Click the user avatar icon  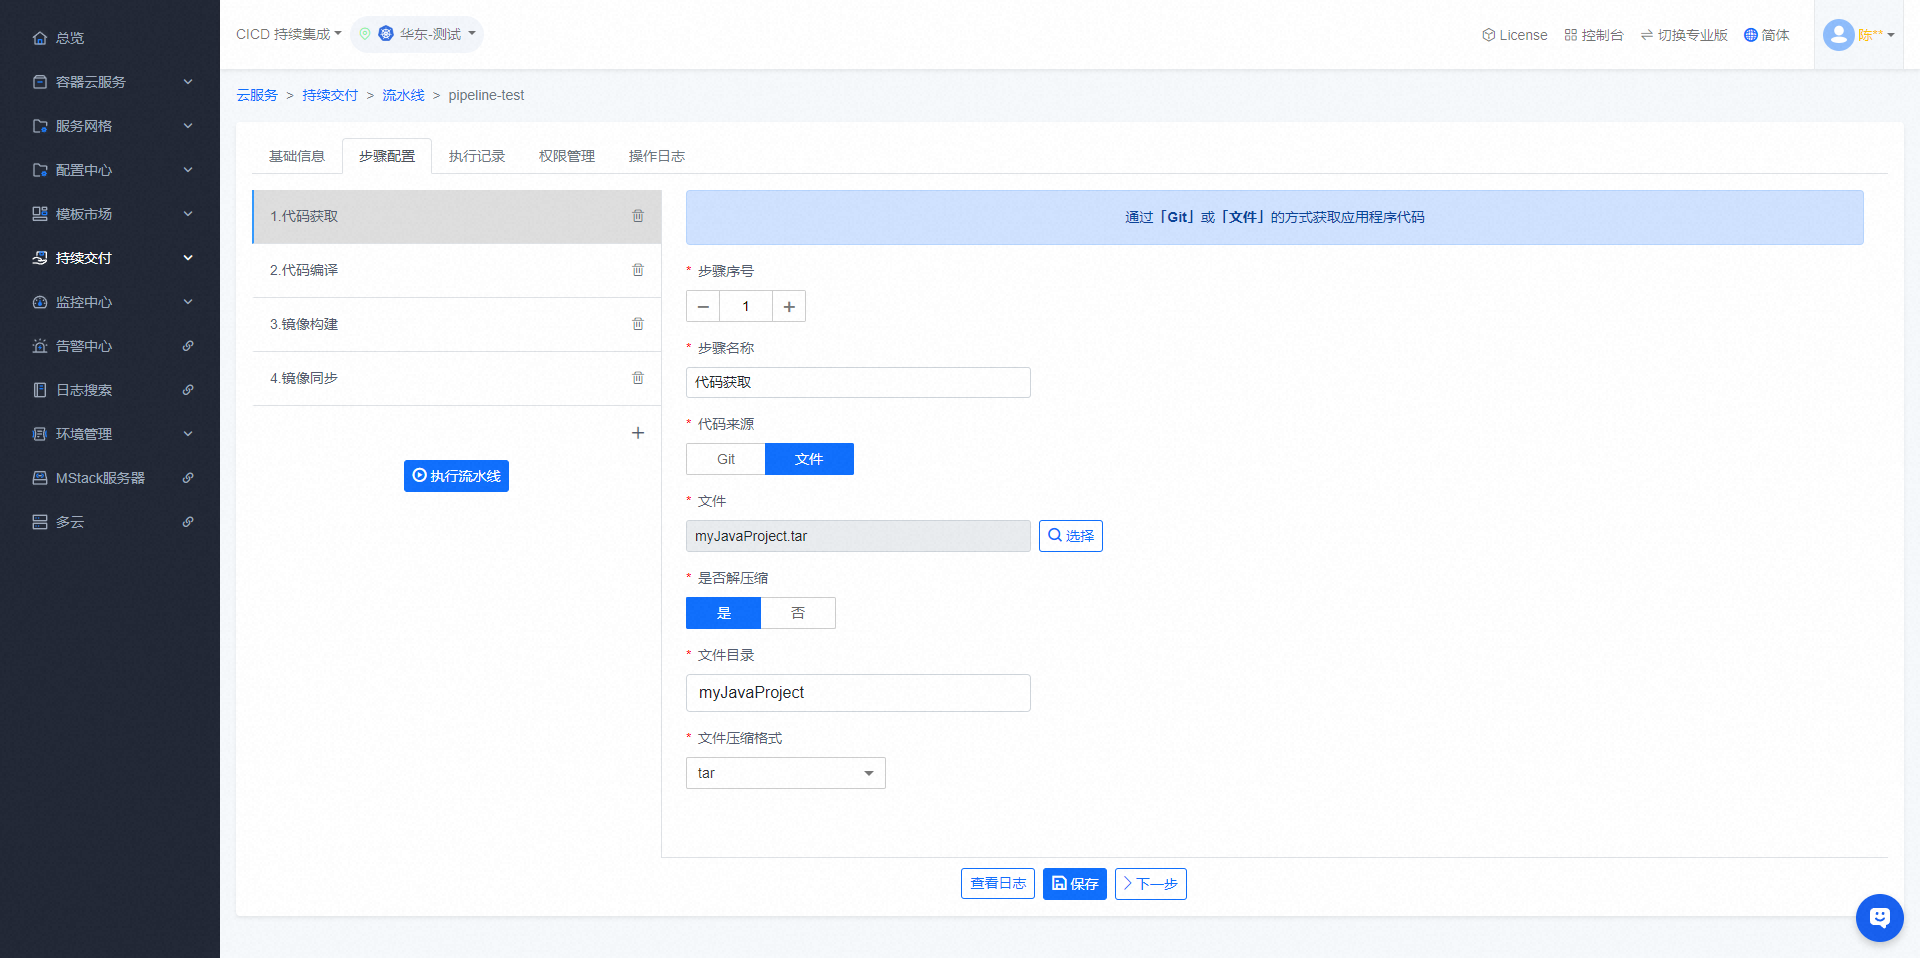tap(1838, 35)
